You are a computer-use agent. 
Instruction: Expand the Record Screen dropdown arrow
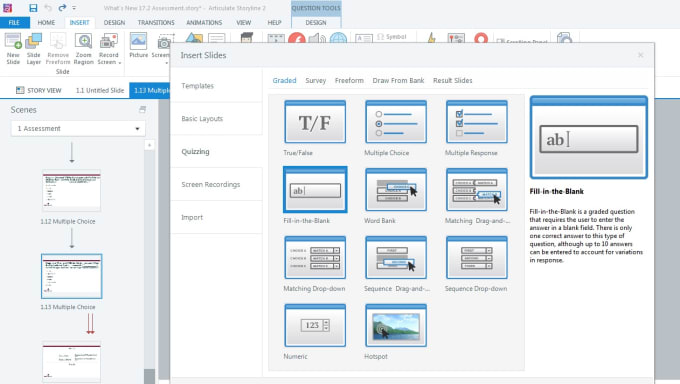(120, 63)
